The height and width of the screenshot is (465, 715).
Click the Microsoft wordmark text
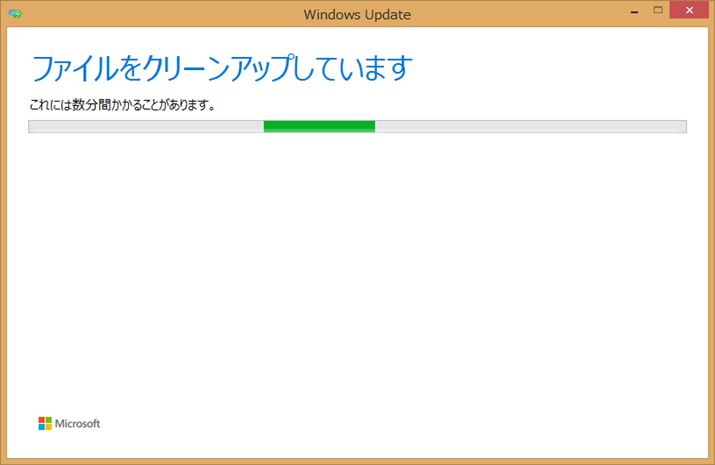point(77,424)
